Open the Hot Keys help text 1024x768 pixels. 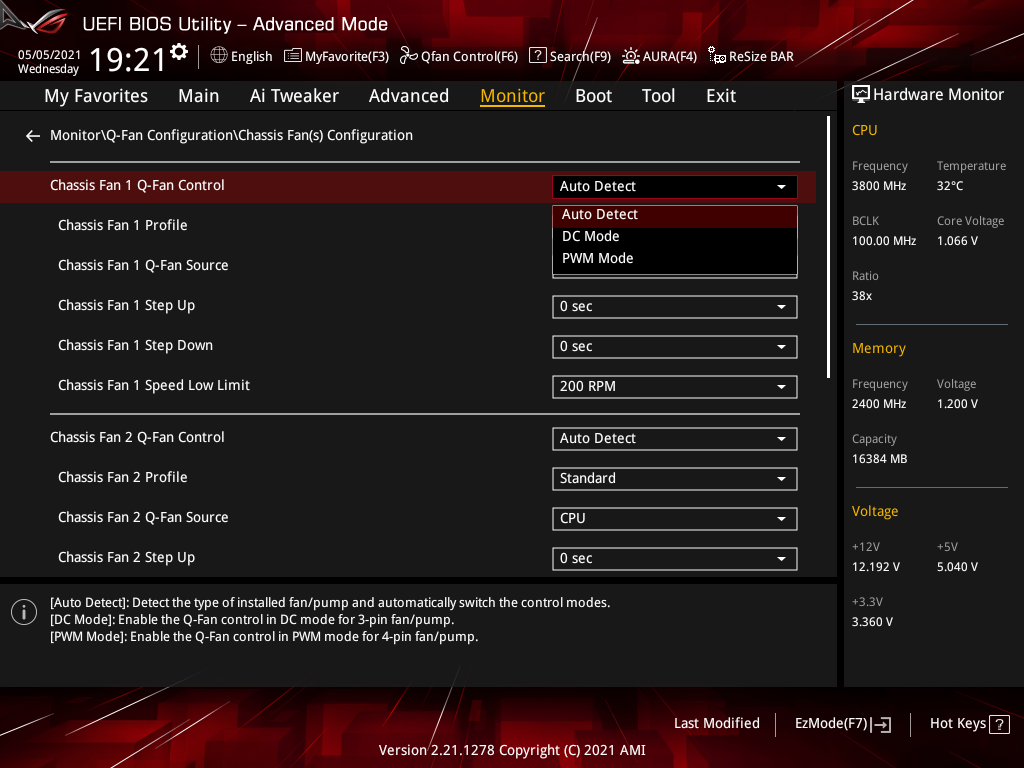click(x=957, y=724)
